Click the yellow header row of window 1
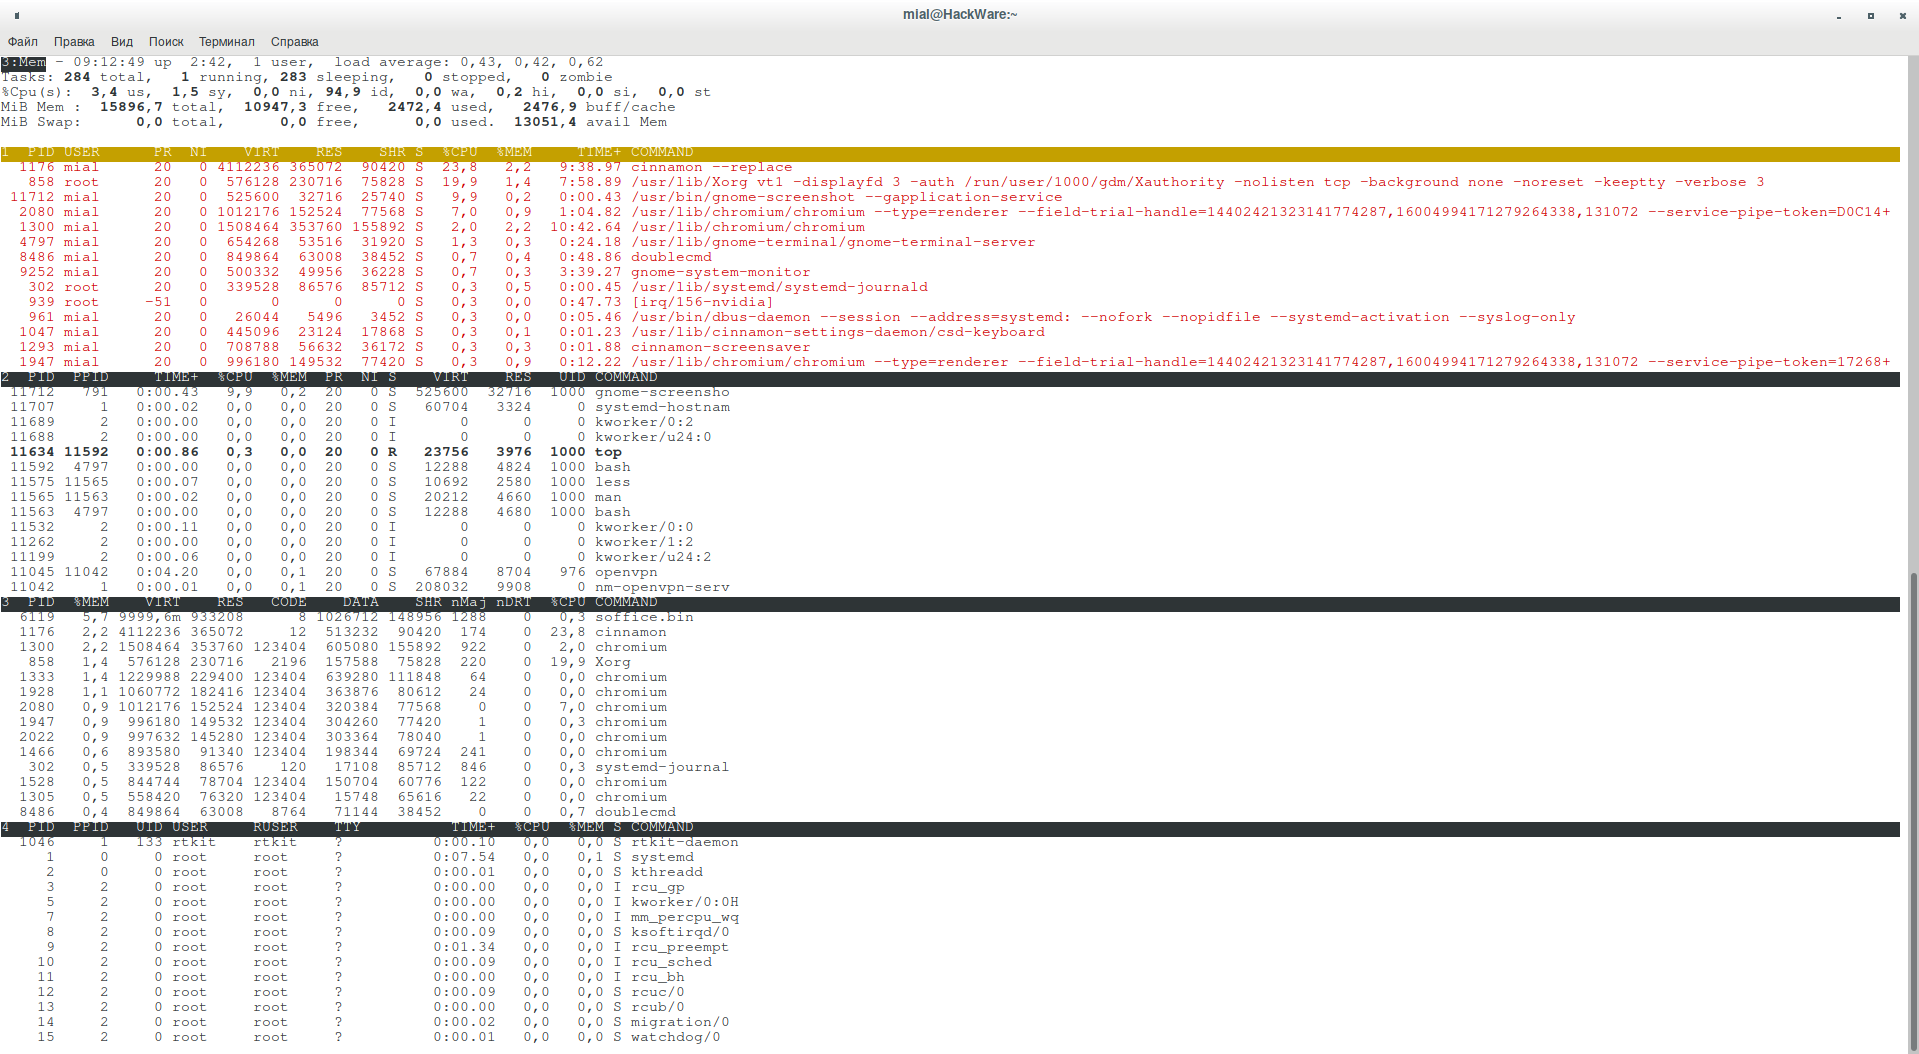The image size is (1919, 1054). [x=950, y=153]
